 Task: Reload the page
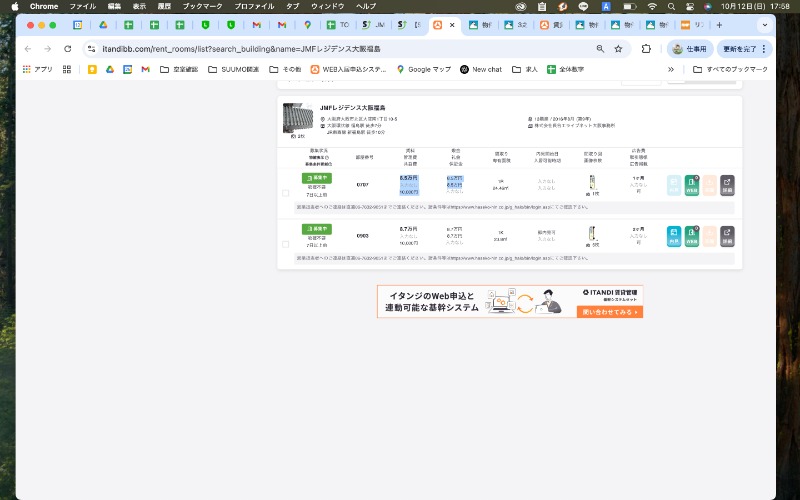[68, 48]
